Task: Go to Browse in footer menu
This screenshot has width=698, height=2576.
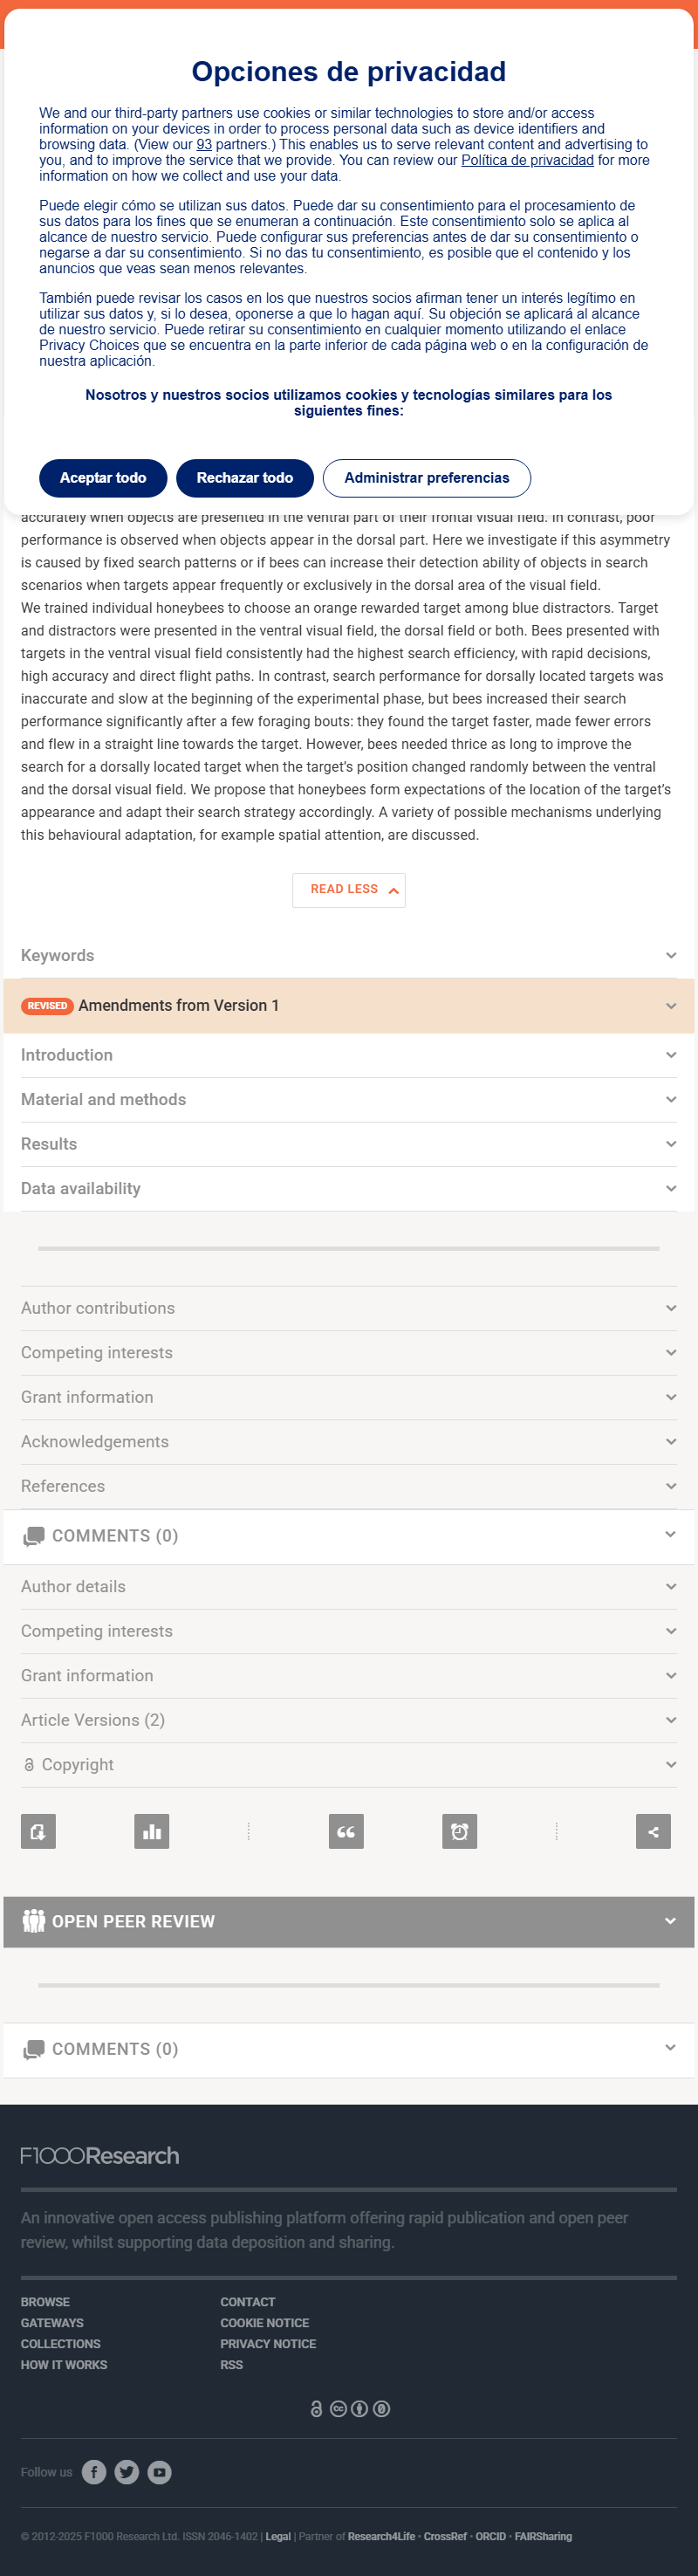Action: (x=45, y=2302)
